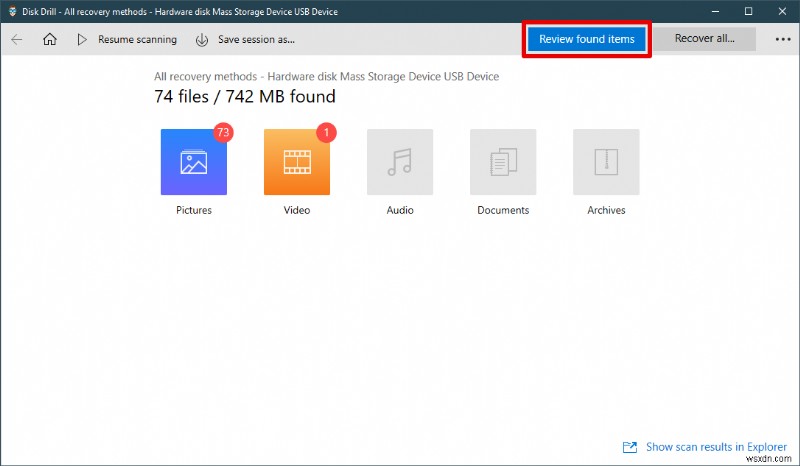Click the Review found items button

point(587,39)
